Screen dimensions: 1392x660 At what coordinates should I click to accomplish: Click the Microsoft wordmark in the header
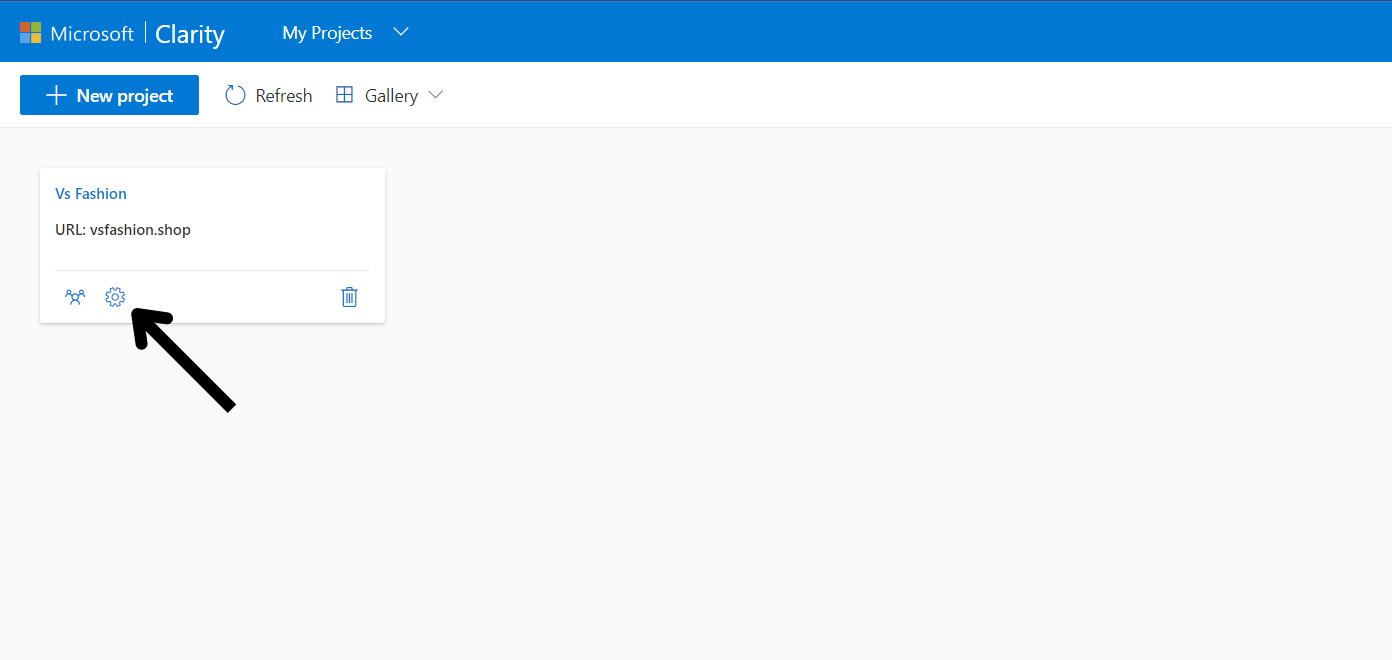click(x=92, y=33)
